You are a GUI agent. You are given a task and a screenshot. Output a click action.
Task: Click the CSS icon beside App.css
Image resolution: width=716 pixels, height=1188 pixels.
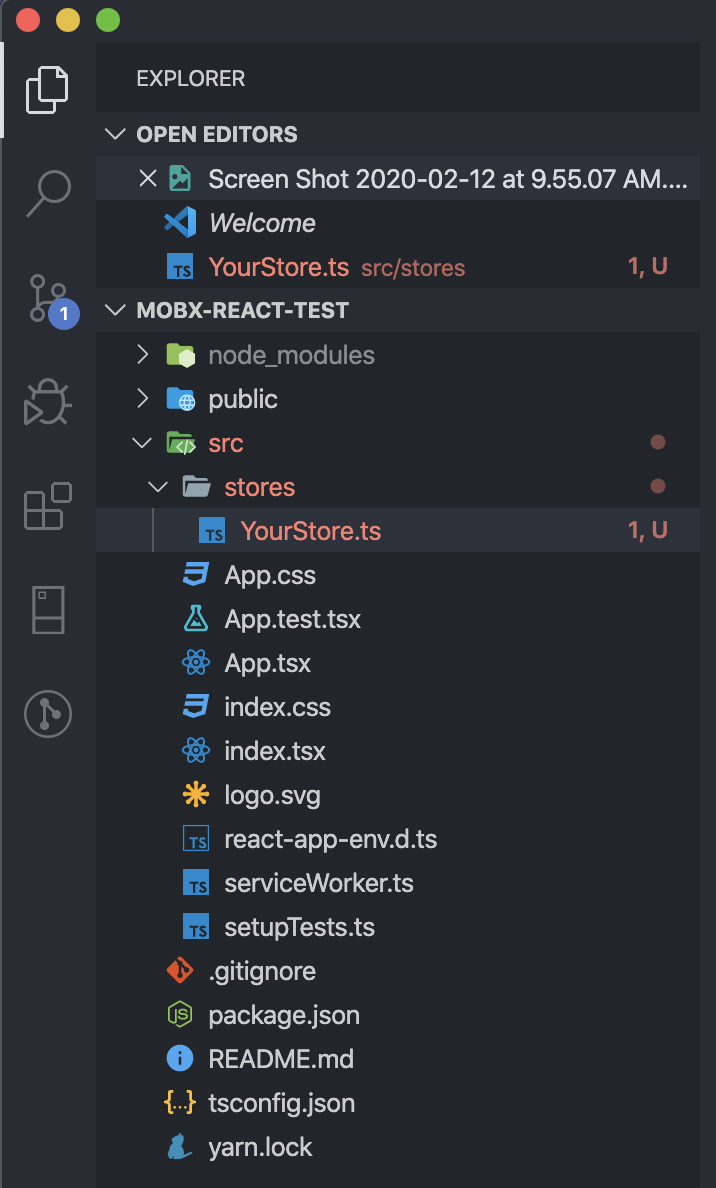[196, 575]
